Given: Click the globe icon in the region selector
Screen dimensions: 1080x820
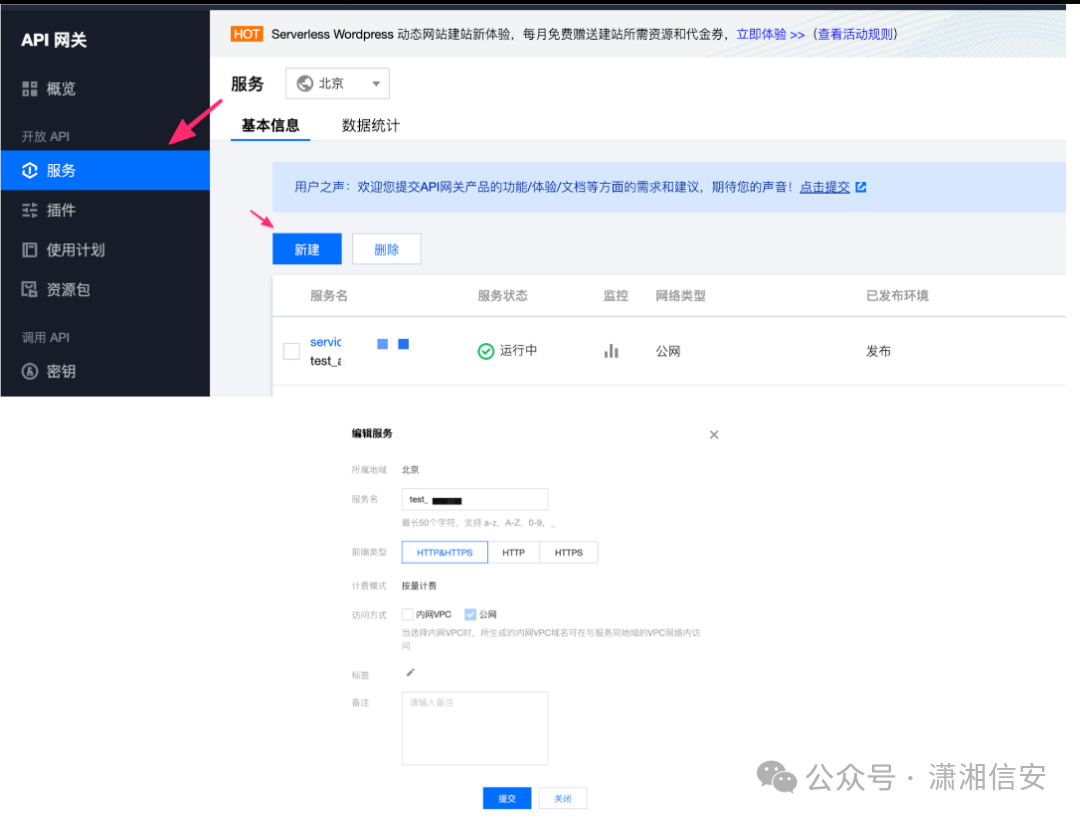Looking at the screenshot, I should 307,83.
